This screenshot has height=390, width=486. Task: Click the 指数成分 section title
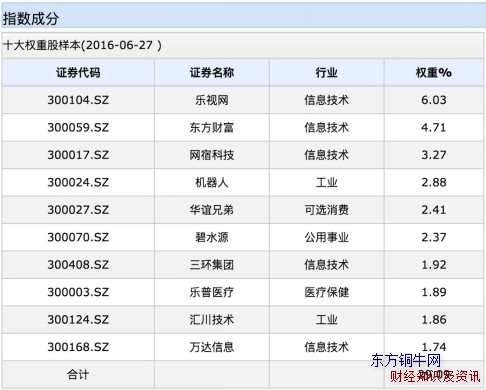pyautogui.click(x=30, y=19)
